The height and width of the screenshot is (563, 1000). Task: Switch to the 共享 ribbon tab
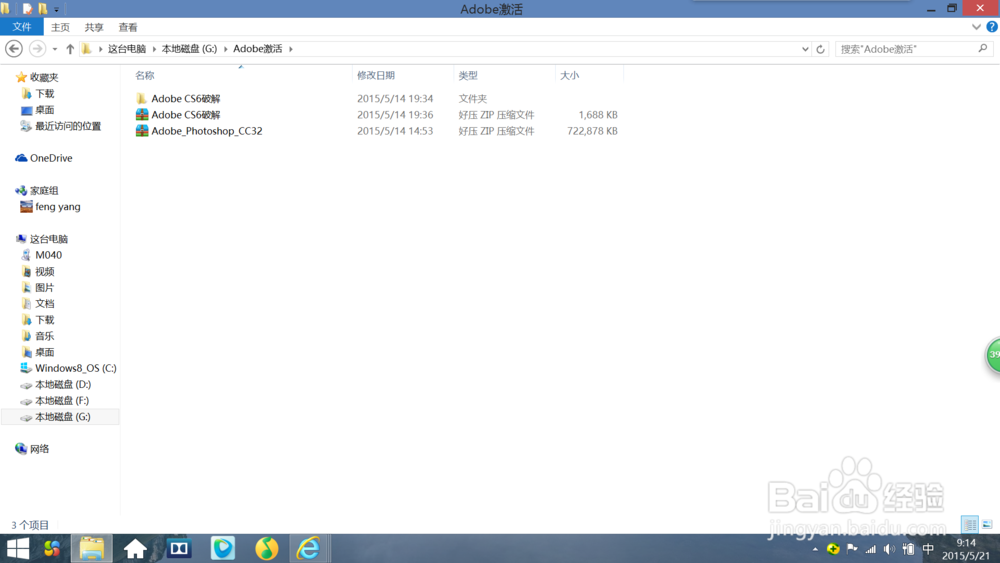(94, 27)
